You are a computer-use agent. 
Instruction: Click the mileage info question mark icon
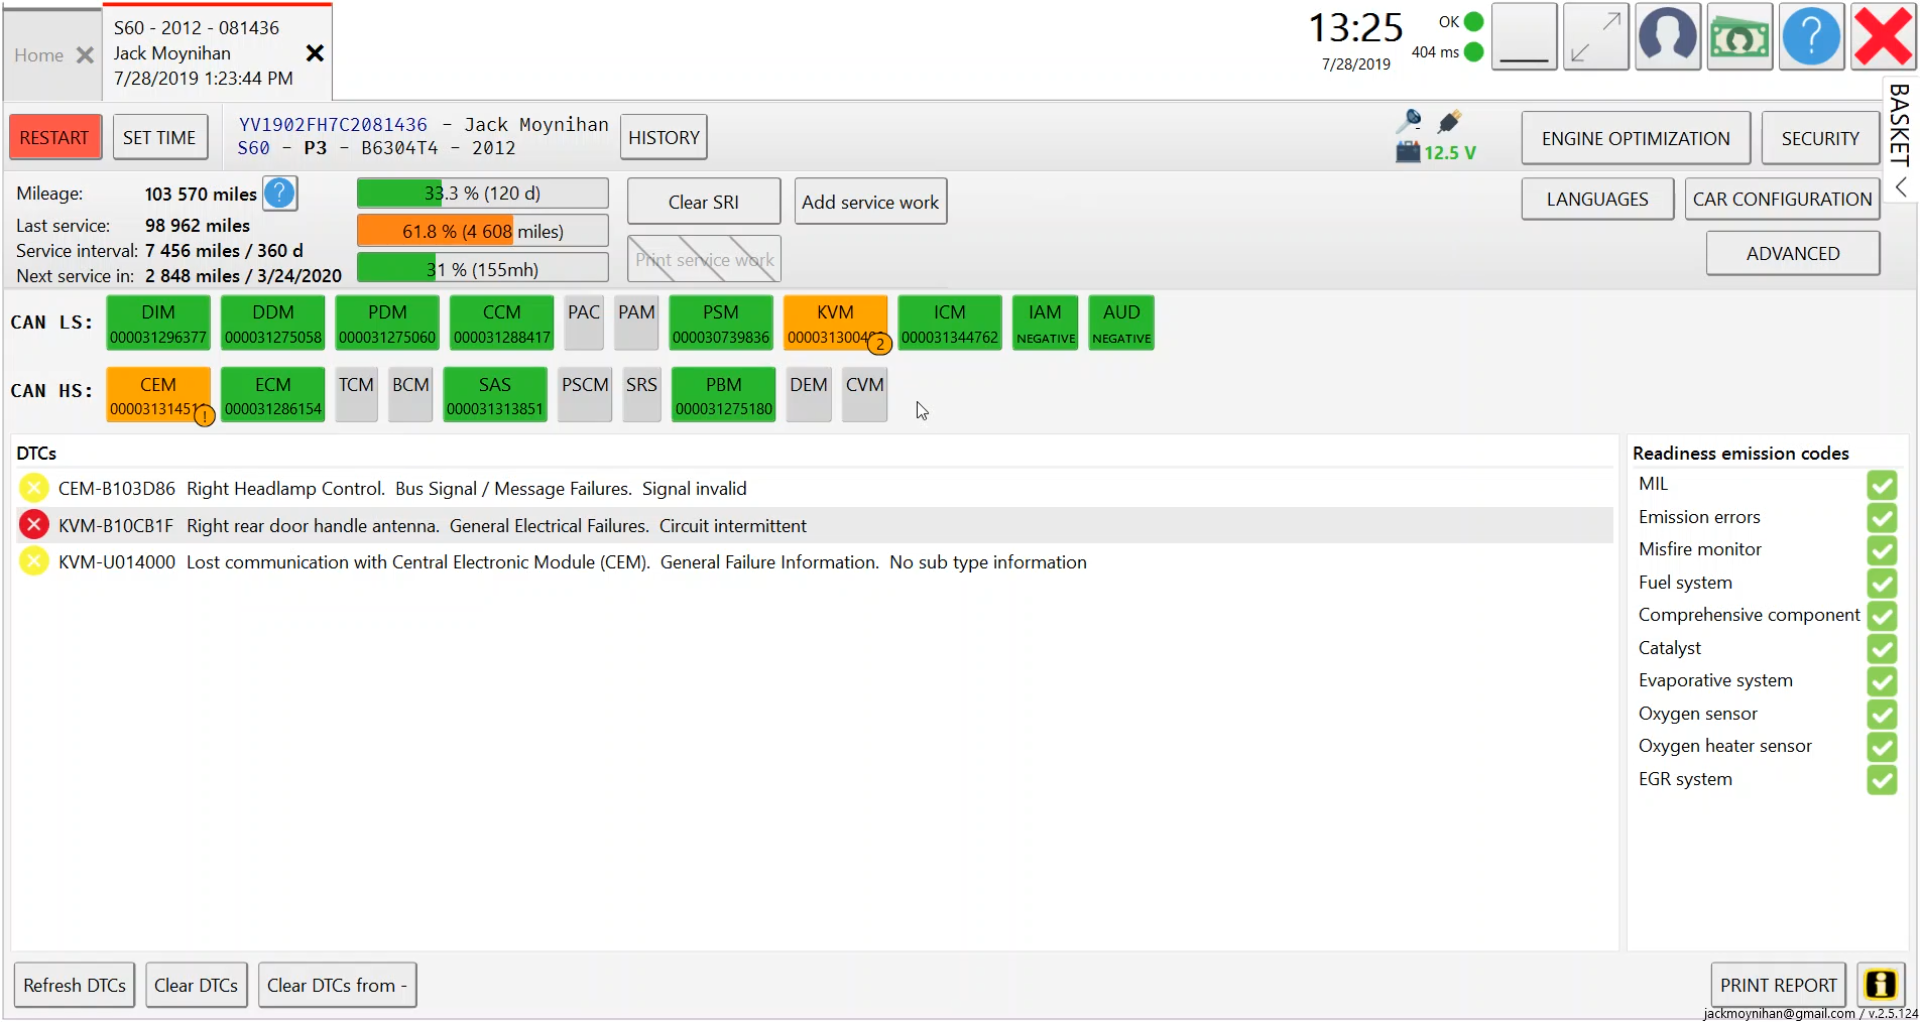(x=280, y=193)
